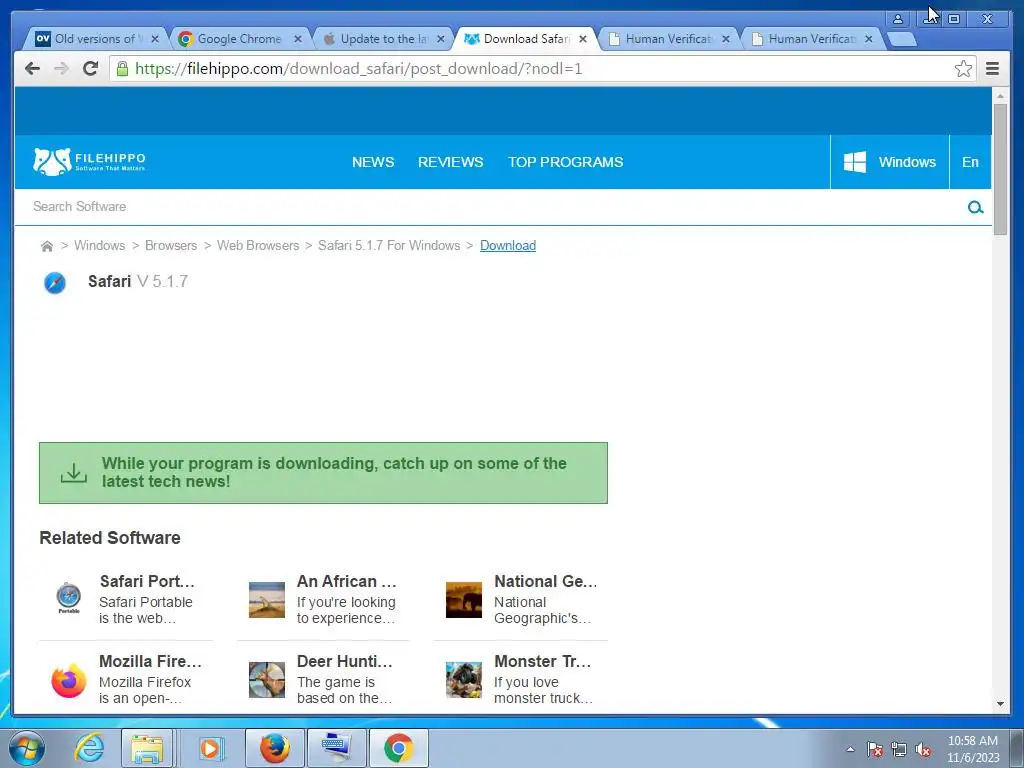1024x768 pixels.
Task: Click the Download breadcrumb link
Action: click(x=508, y=246)
